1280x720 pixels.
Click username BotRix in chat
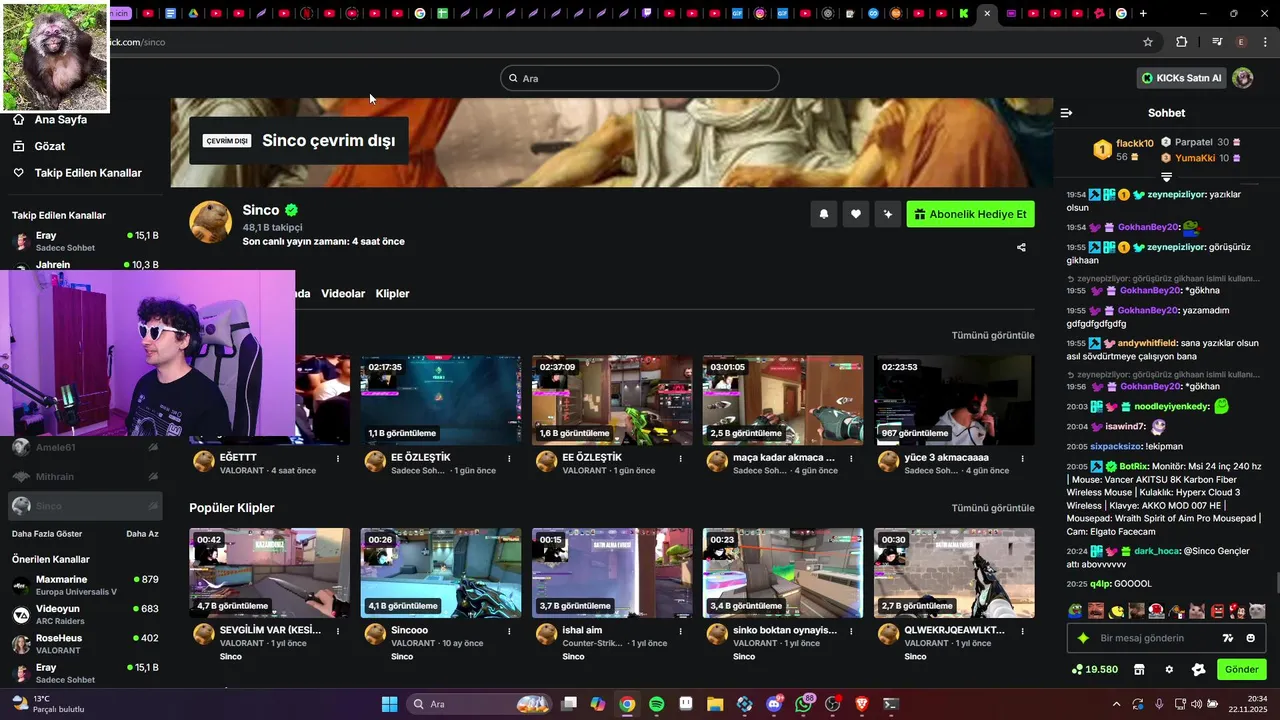pos(1134,466)
